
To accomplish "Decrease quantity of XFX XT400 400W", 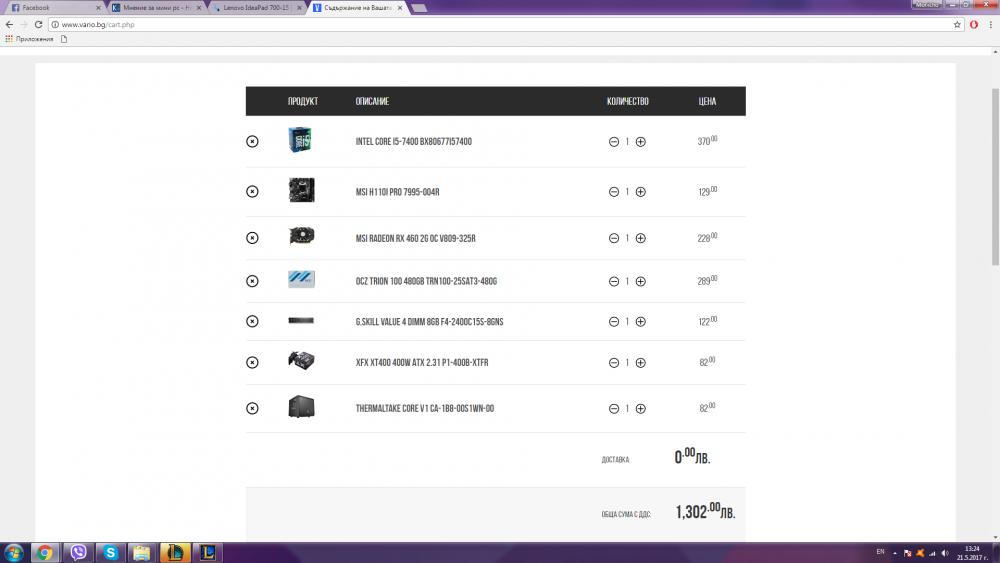I will point(614,362).
